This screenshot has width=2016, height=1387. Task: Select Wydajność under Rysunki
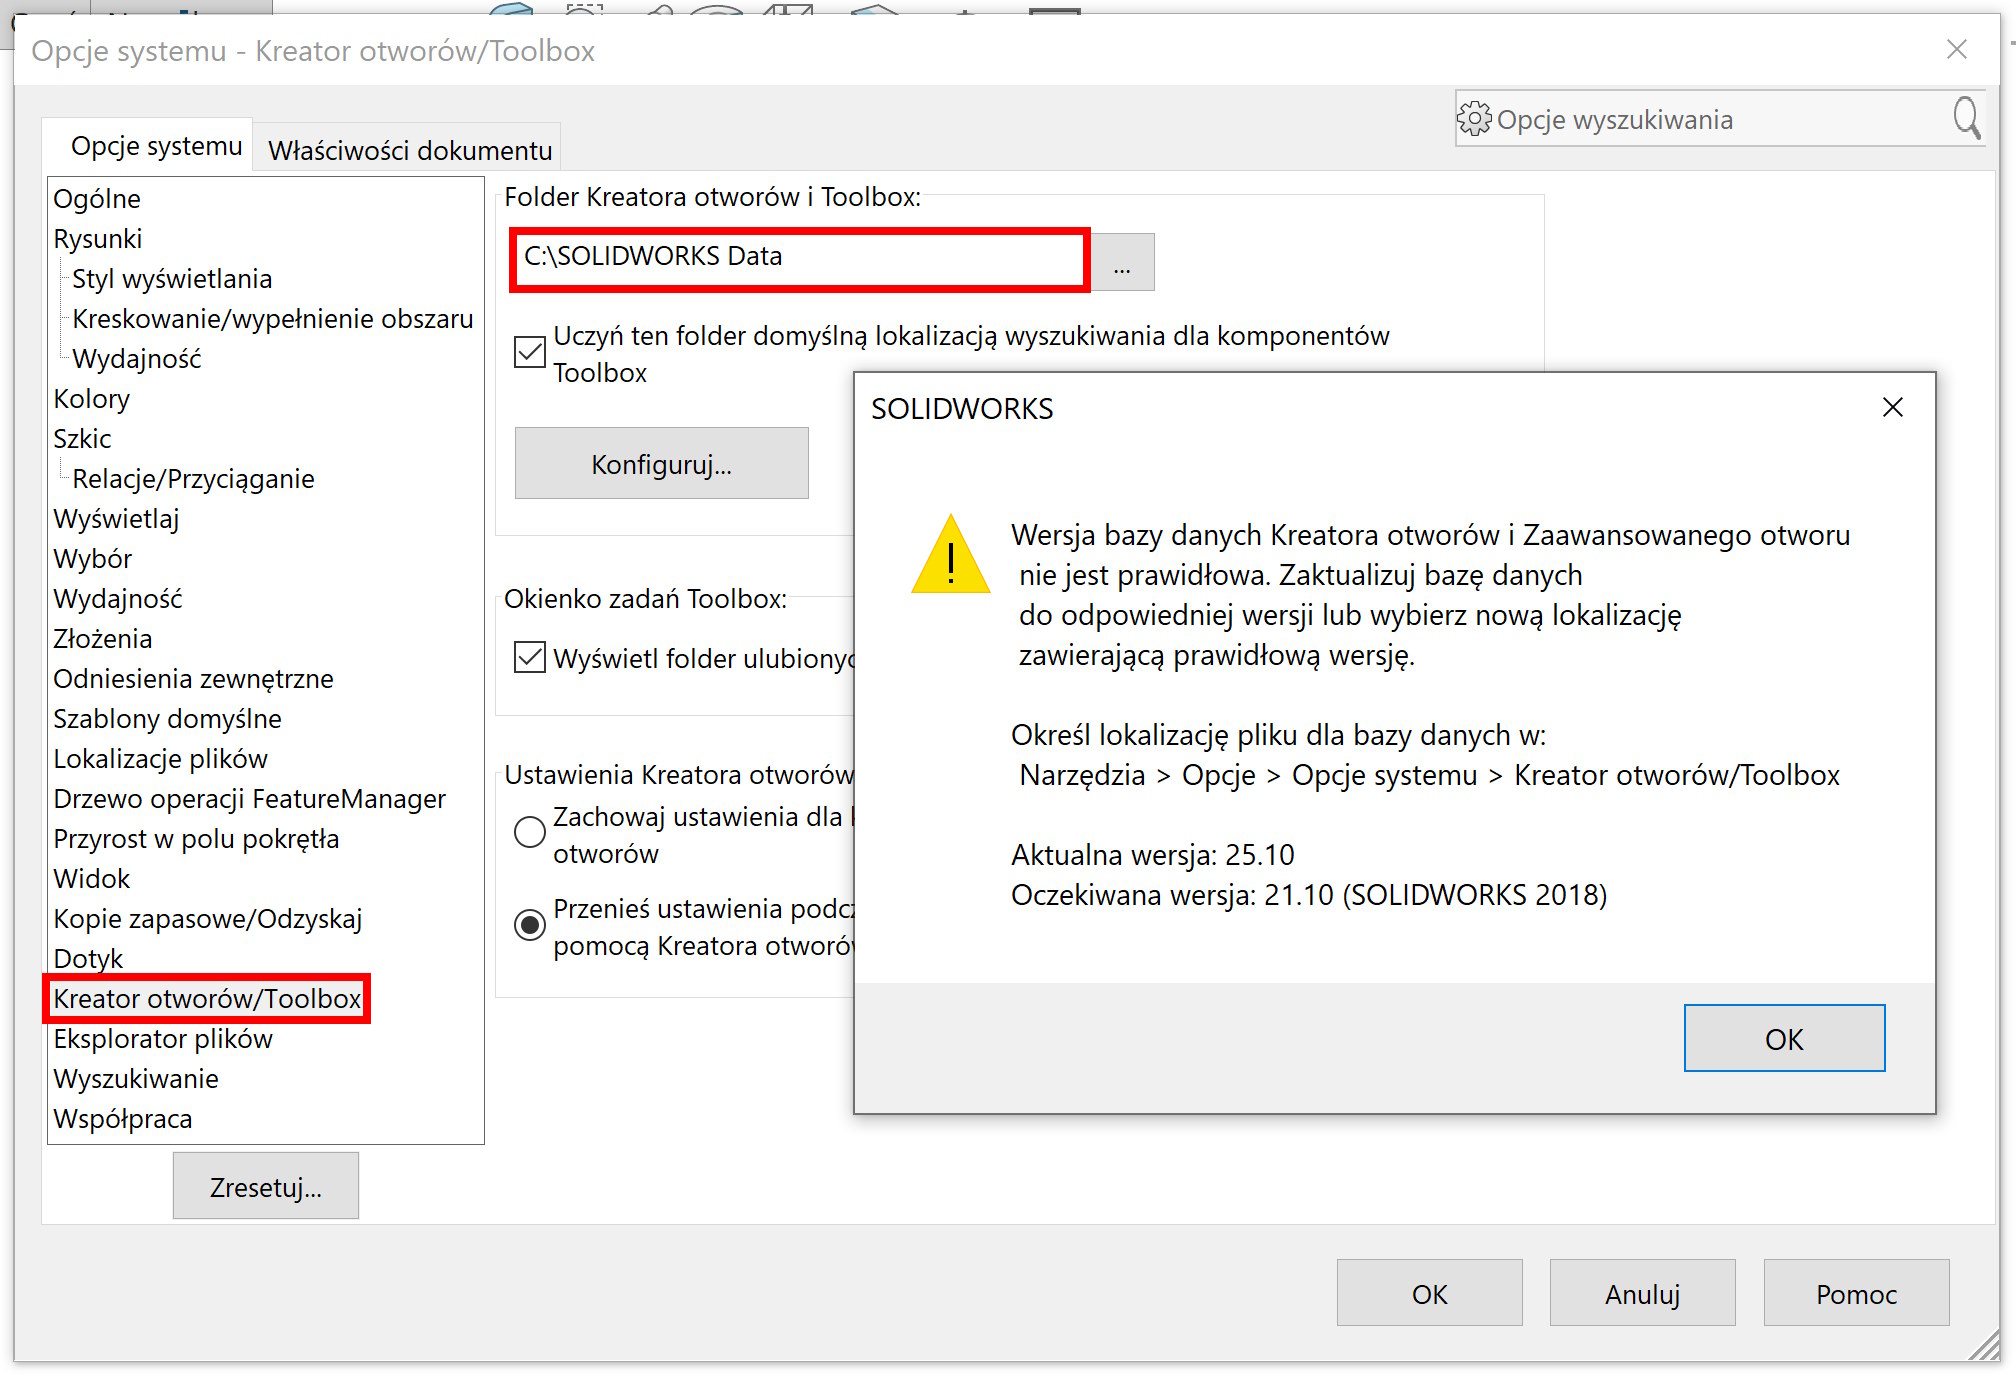pyautogui.click(x=137, y=359)
